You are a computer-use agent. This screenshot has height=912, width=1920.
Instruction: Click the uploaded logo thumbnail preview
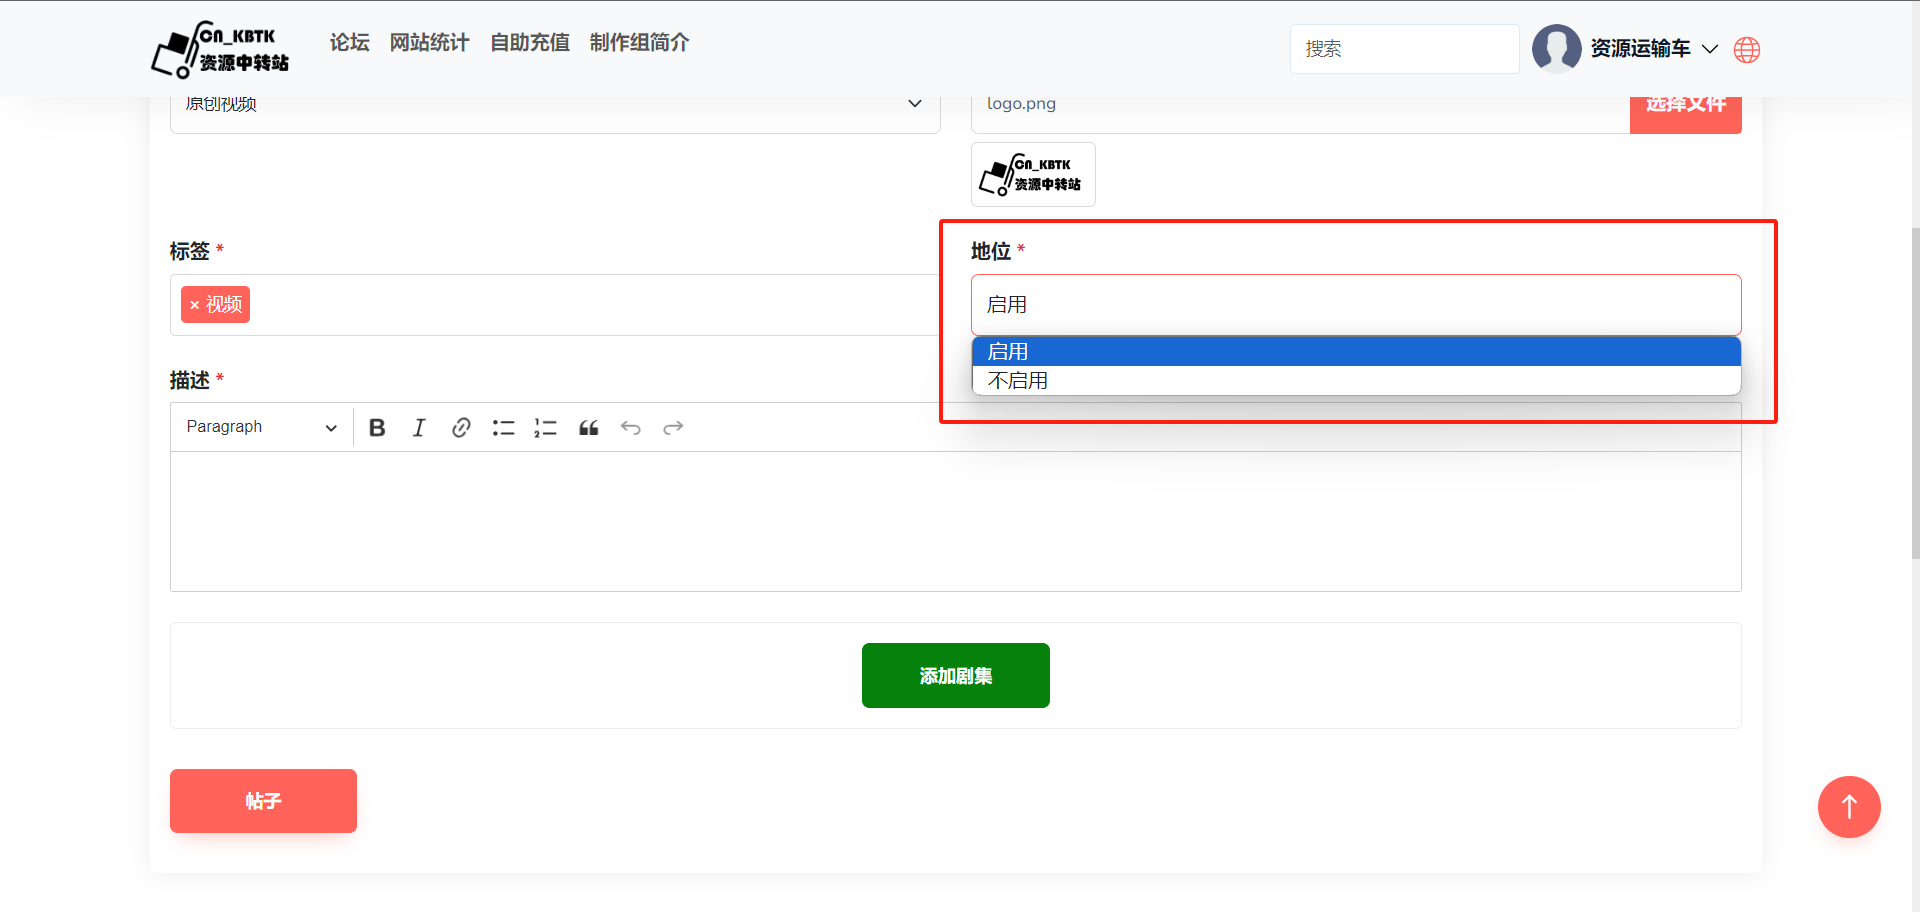[1033, 175]
